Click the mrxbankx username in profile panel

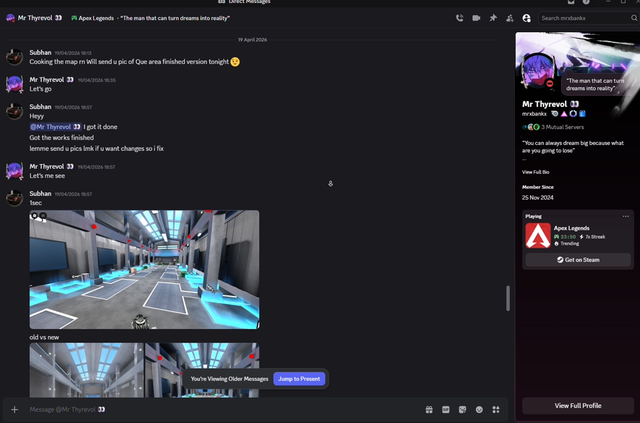click(x=534, y=114)
